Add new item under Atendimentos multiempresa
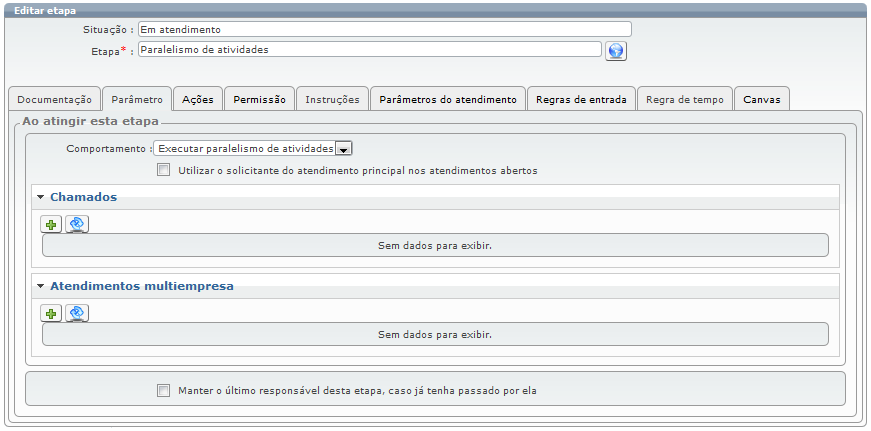Viewport: 871px width, 431px height. pos(51,314)
